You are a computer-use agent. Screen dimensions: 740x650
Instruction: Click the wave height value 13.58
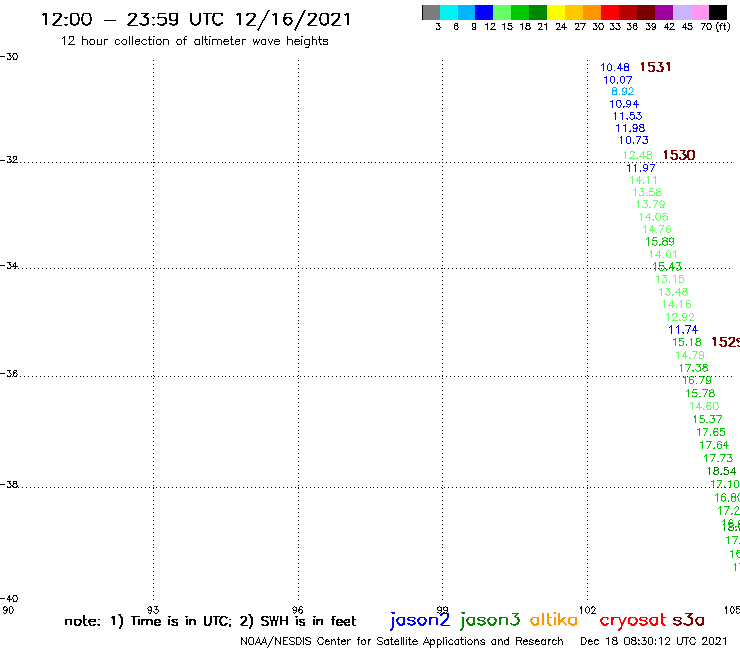pyautogui.click(x=647, y=192)
